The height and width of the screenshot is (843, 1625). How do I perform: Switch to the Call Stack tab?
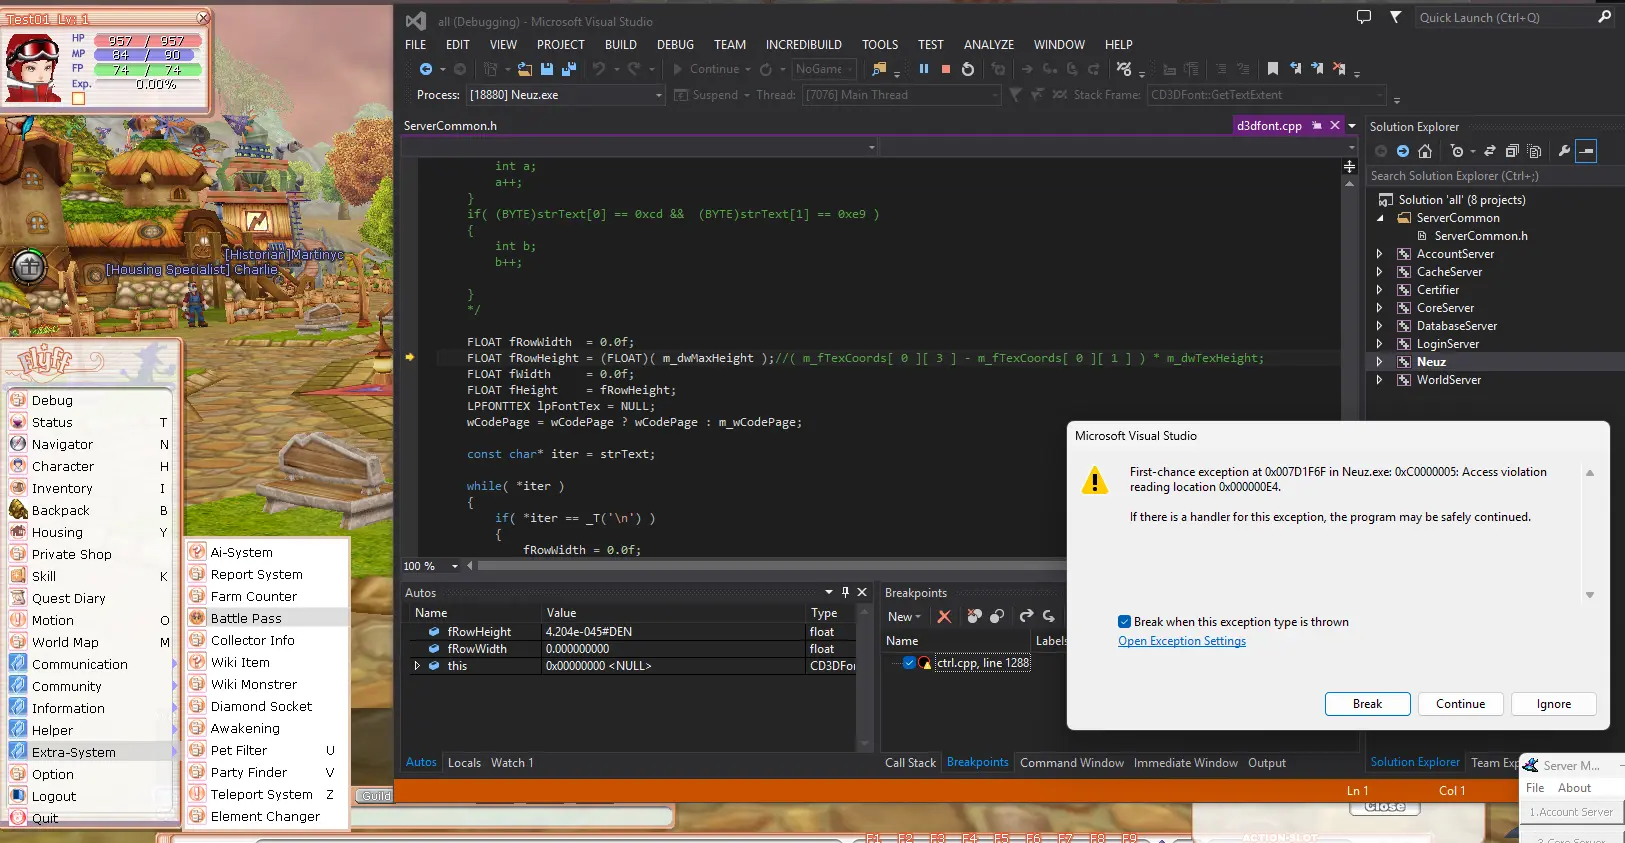[x=910, y=762]
